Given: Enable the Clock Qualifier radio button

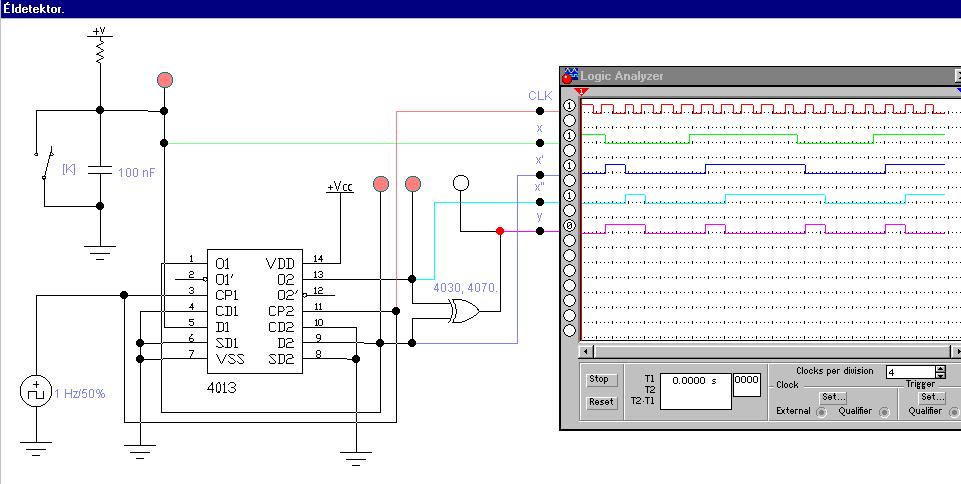Looking at the screenshot, I should click(884, 412).
